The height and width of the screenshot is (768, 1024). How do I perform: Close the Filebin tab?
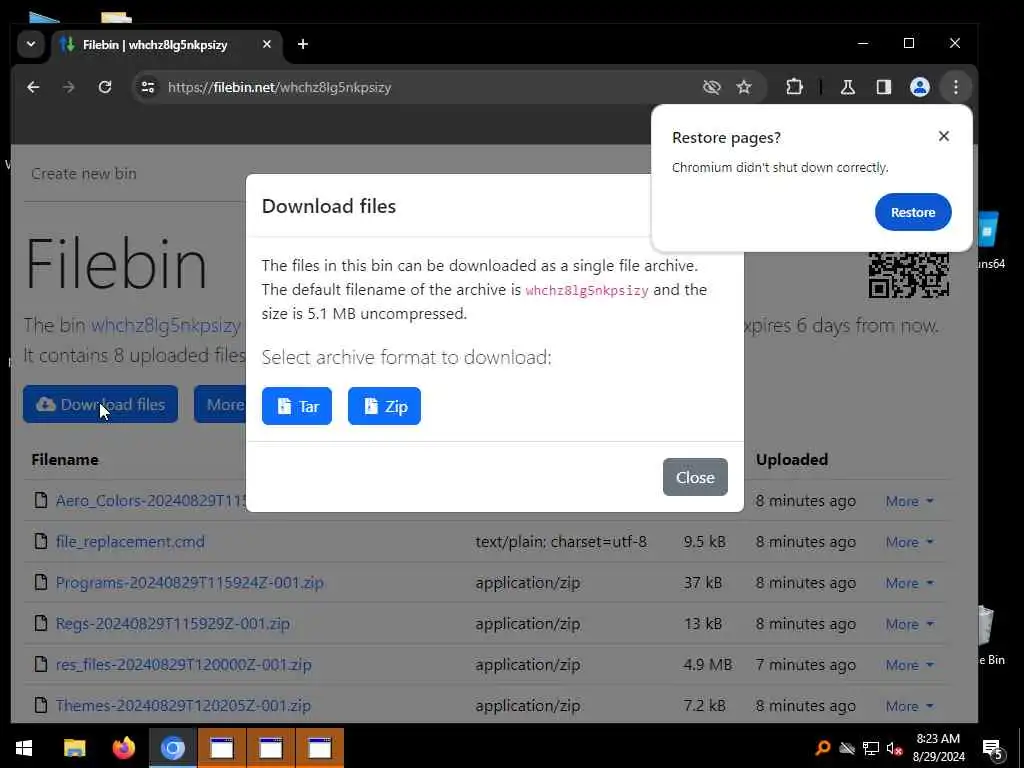tap(266, 44)
